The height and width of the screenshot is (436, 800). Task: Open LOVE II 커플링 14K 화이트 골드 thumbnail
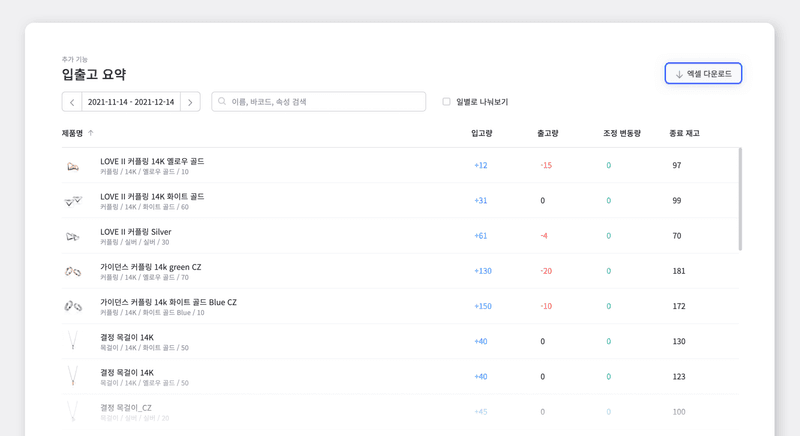(73, 201)
